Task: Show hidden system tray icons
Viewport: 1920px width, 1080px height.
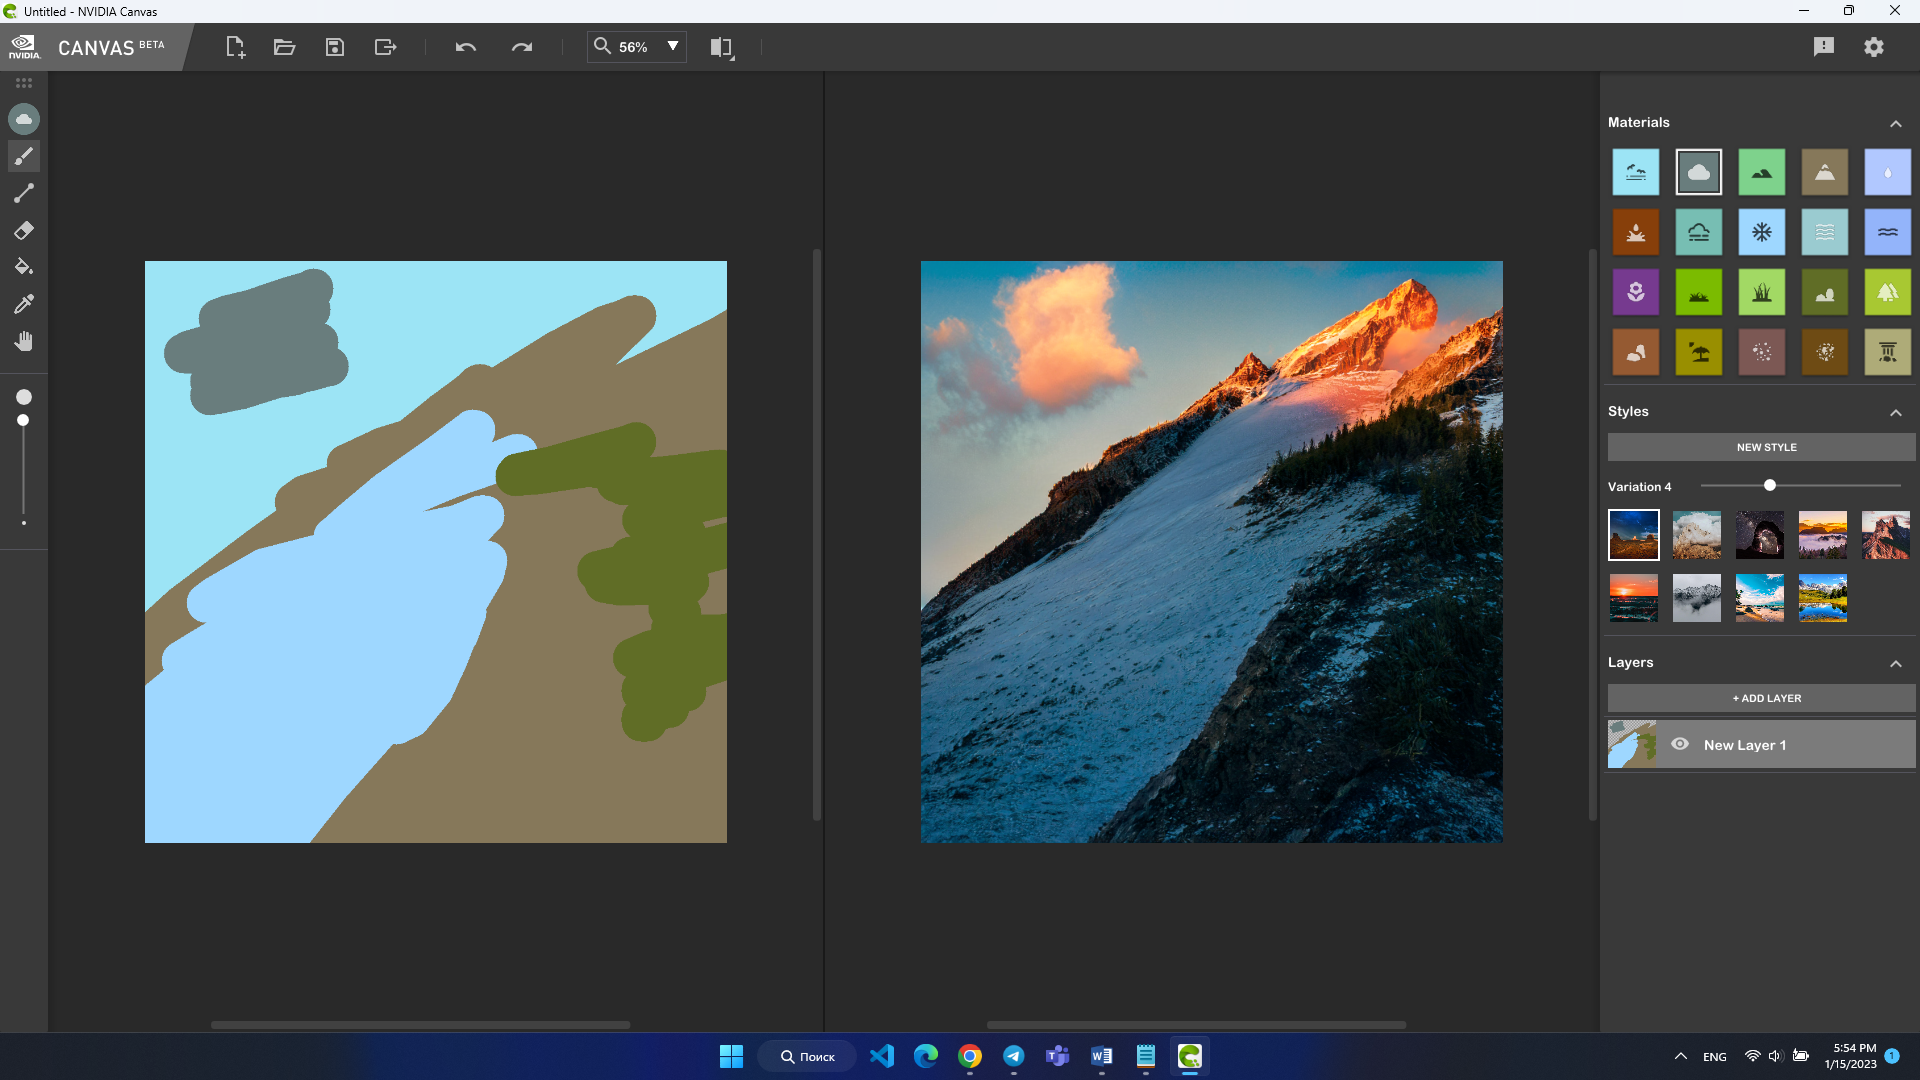Action: [1681, 1056]
